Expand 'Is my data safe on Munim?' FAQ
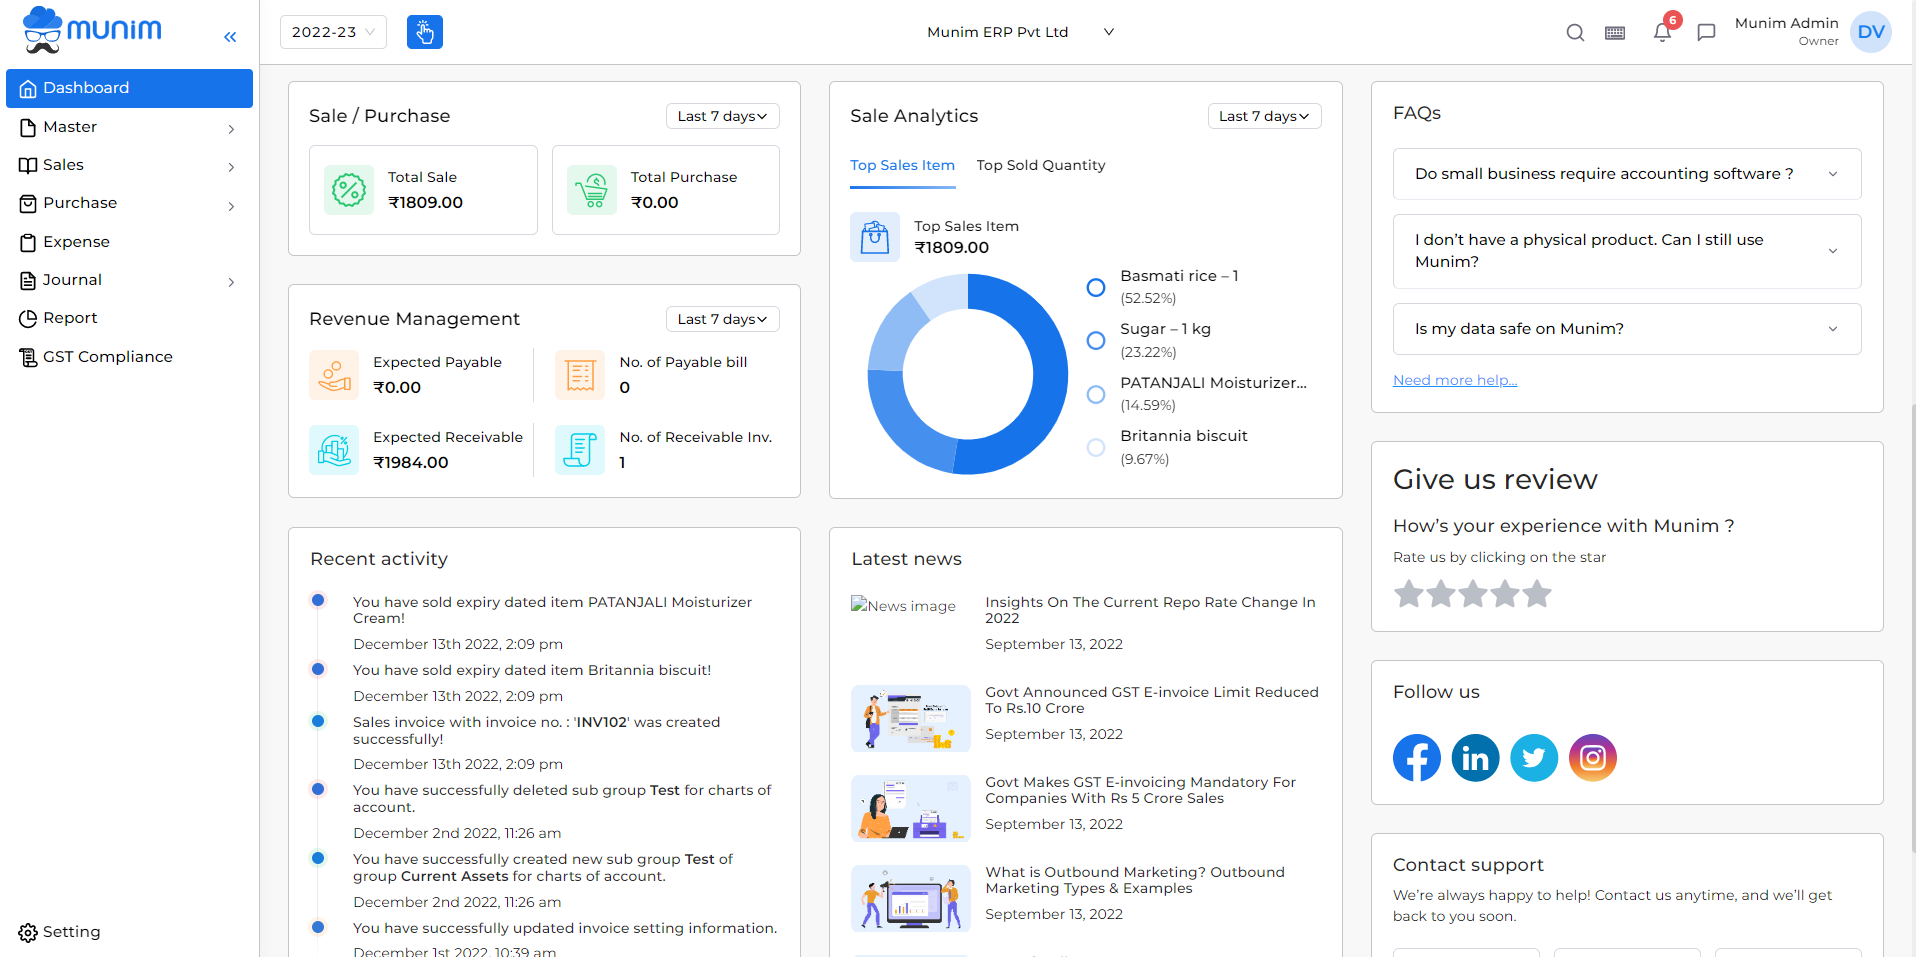The height and width of the screenshot is (957, 1916). (x=1626, y=329)
